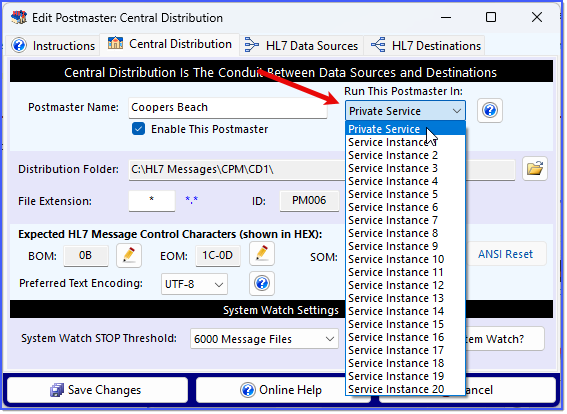Click the Cancel button

(x=511, y=390)
